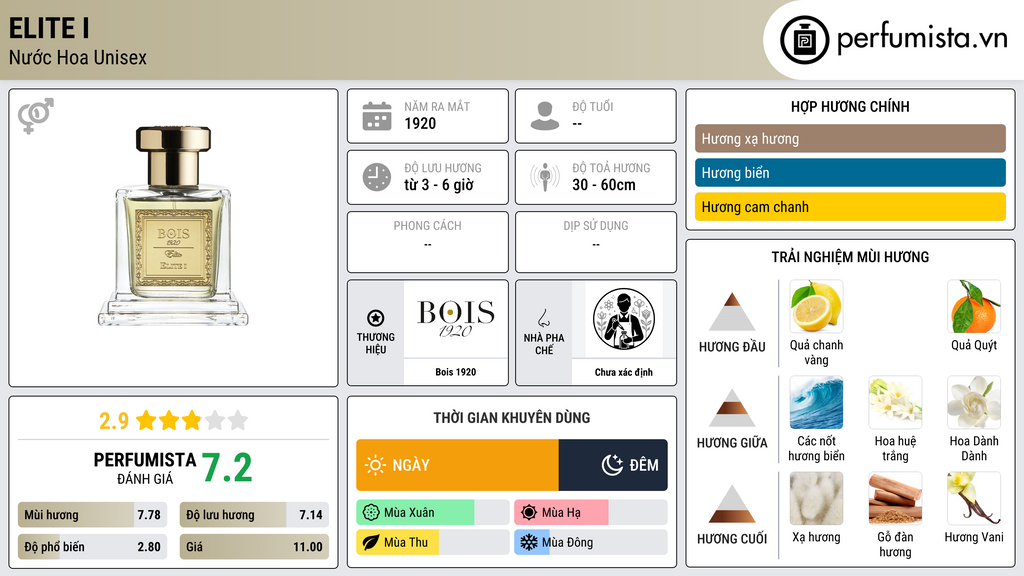Click the Mùa Xuân flower icon
This screenshot has height=576, width=1024.
(371, 513)
